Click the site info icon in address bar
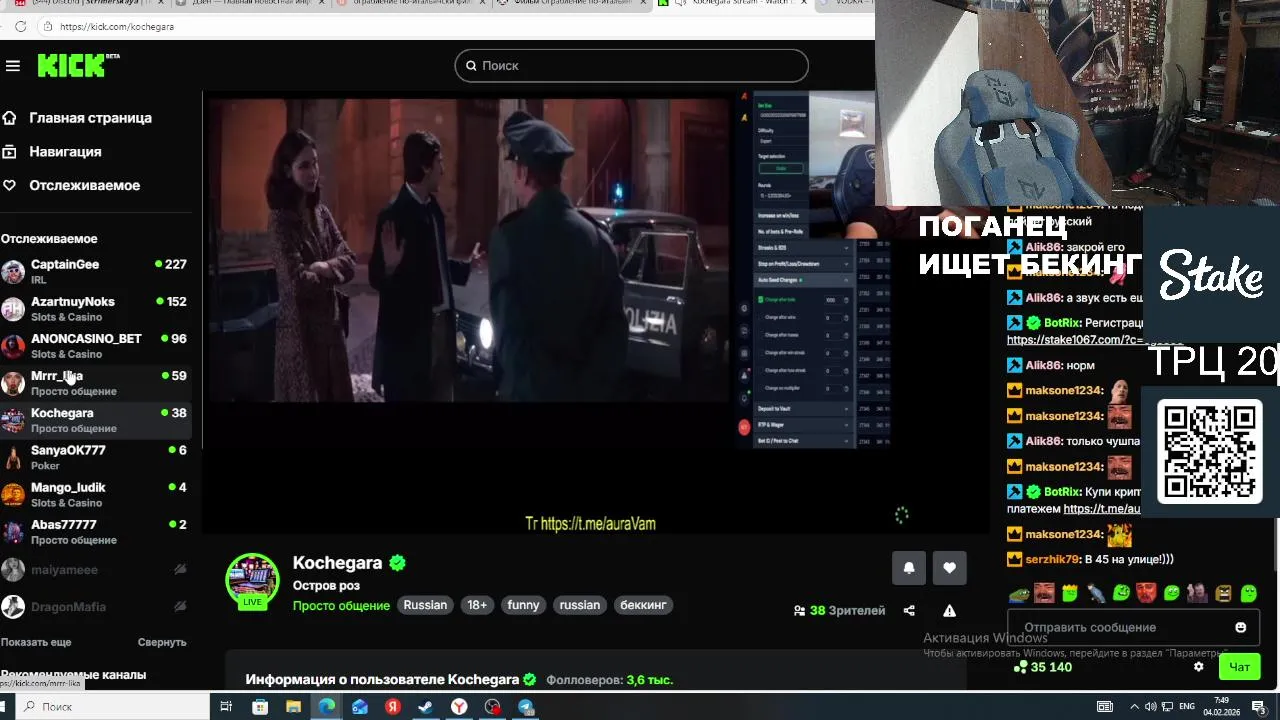Image resolution: width=1280 pixels, height=720 pixels. coord(48,27)
